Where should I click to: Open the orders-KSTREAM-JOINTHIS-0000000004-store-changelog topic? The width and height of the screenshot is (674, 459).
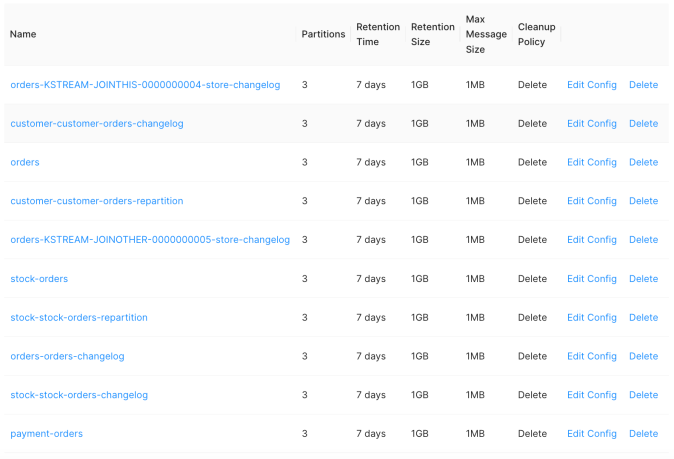pyautogui.click(x=145, y=85)
